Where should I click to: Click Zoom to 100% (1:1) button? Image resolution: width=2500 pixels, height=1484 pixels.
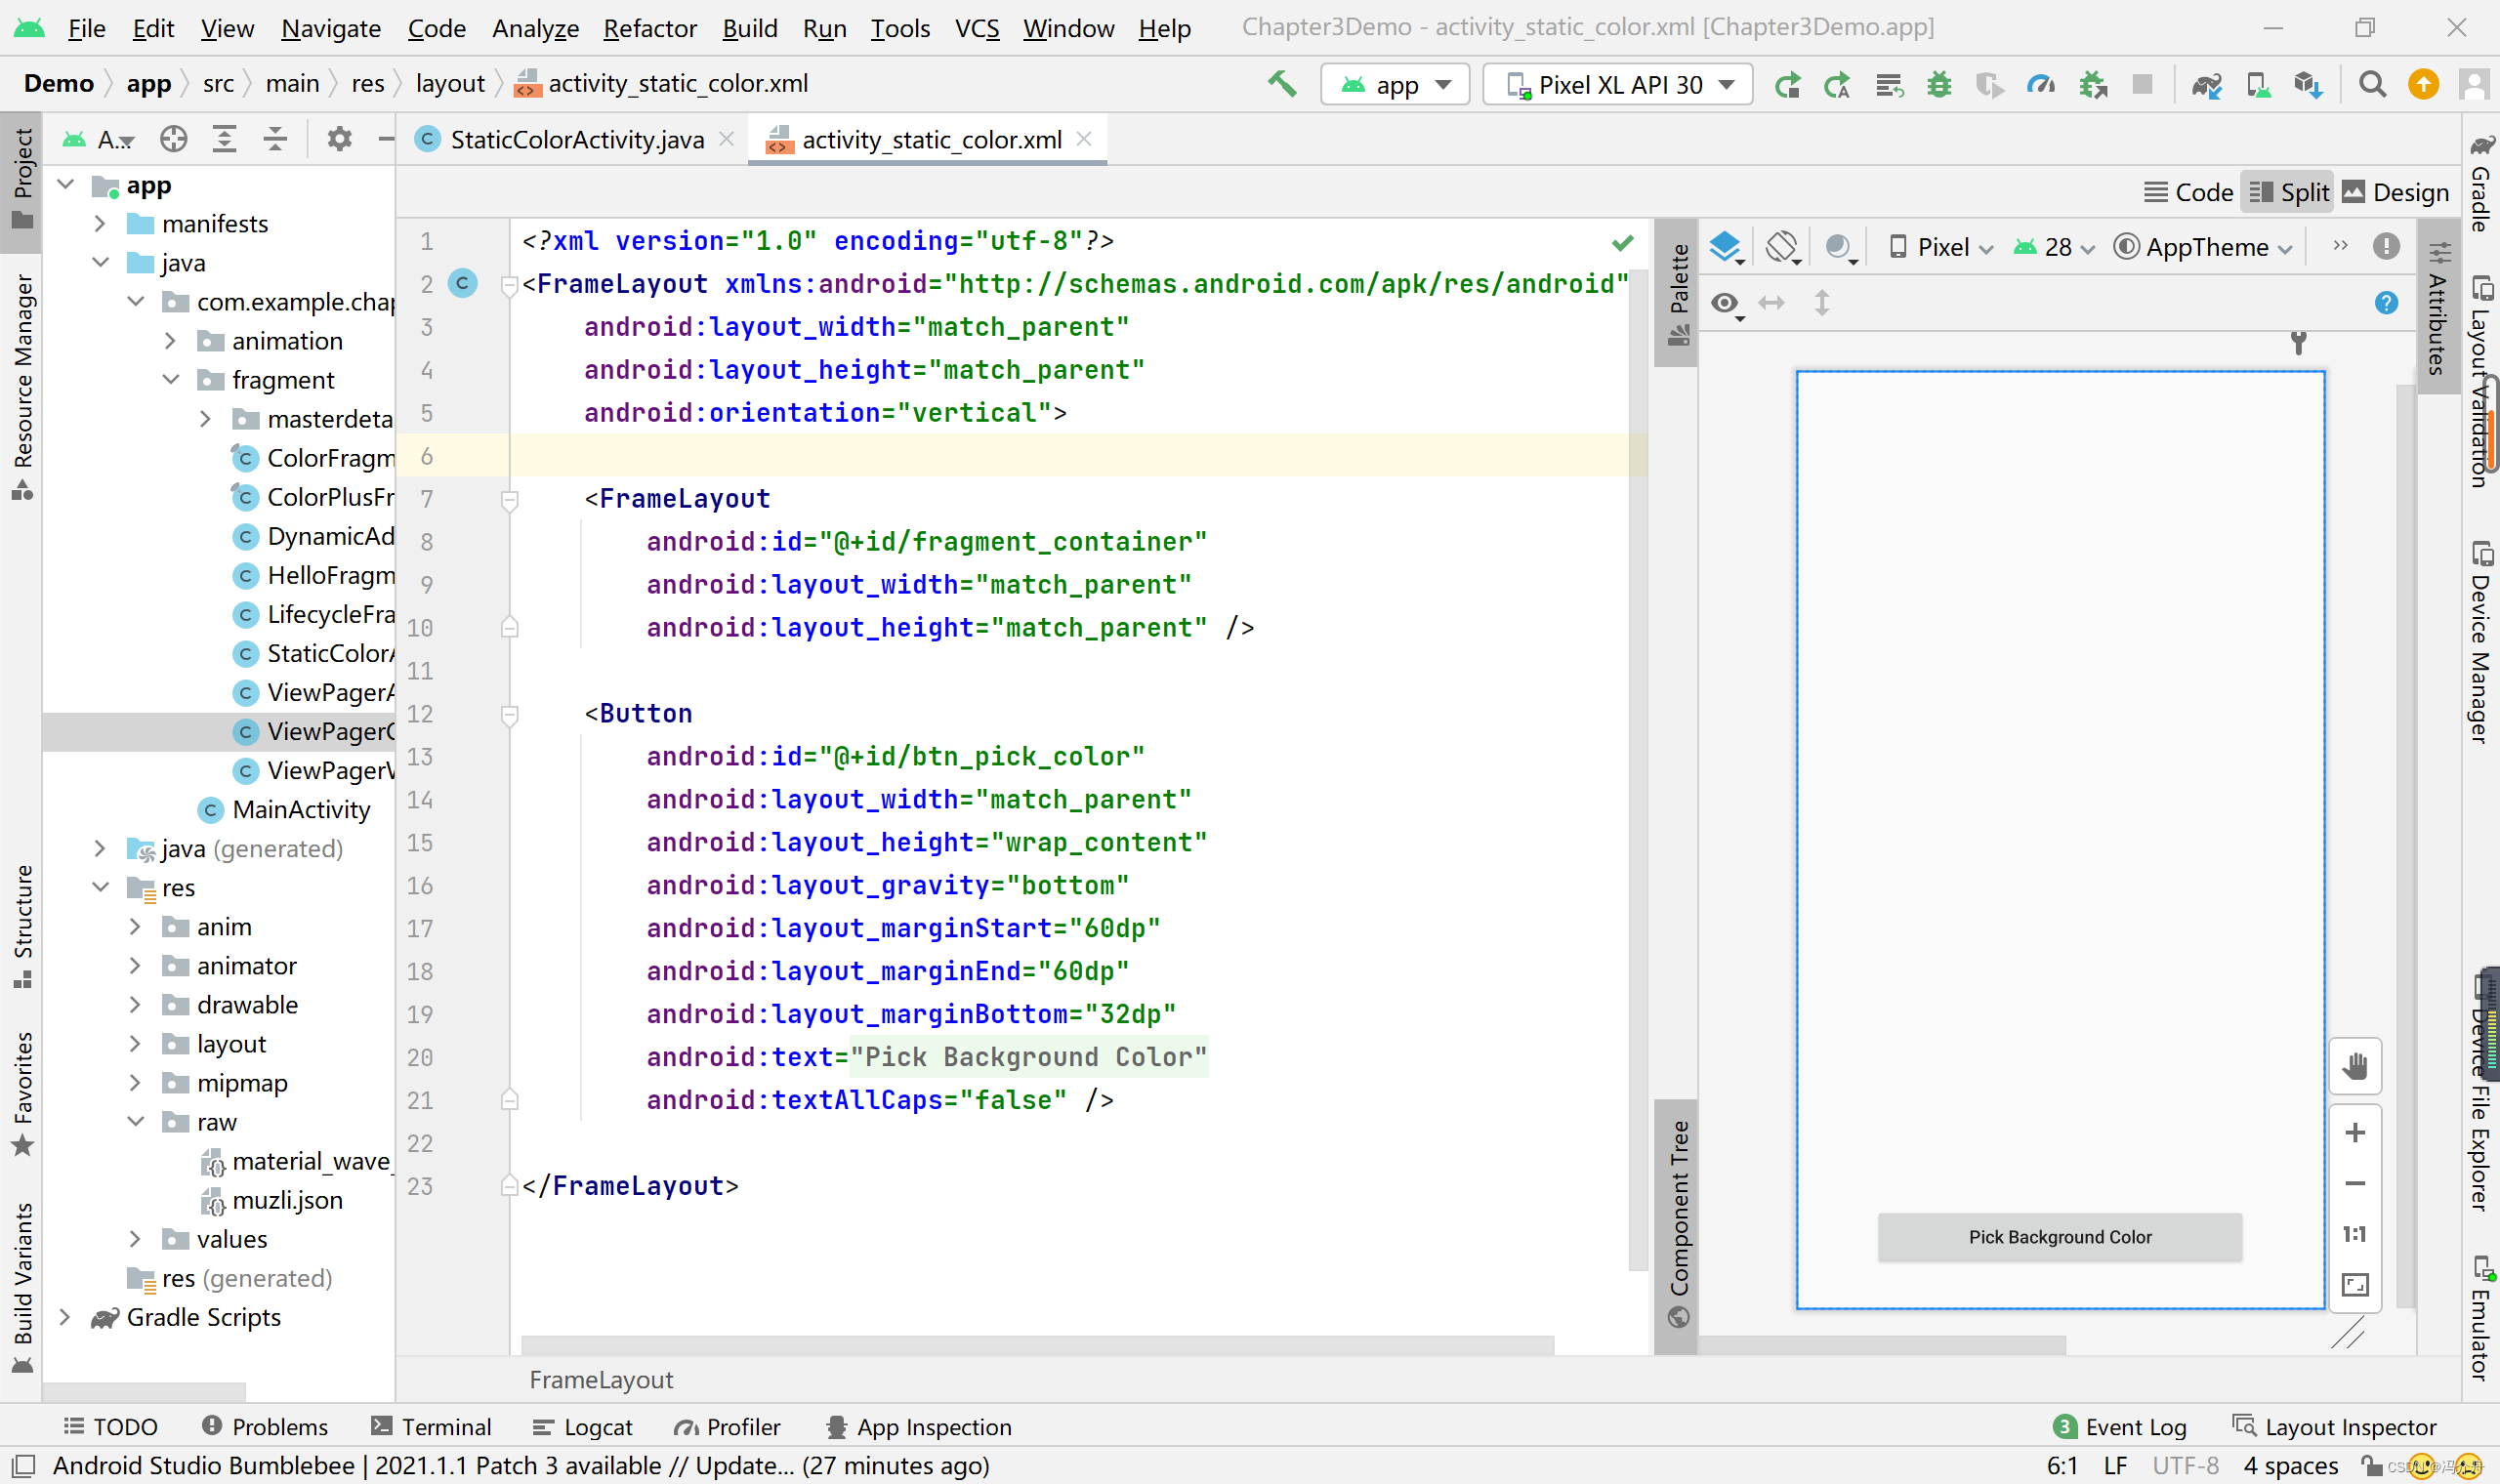pyautogui.click(x=2355, y=1234)
